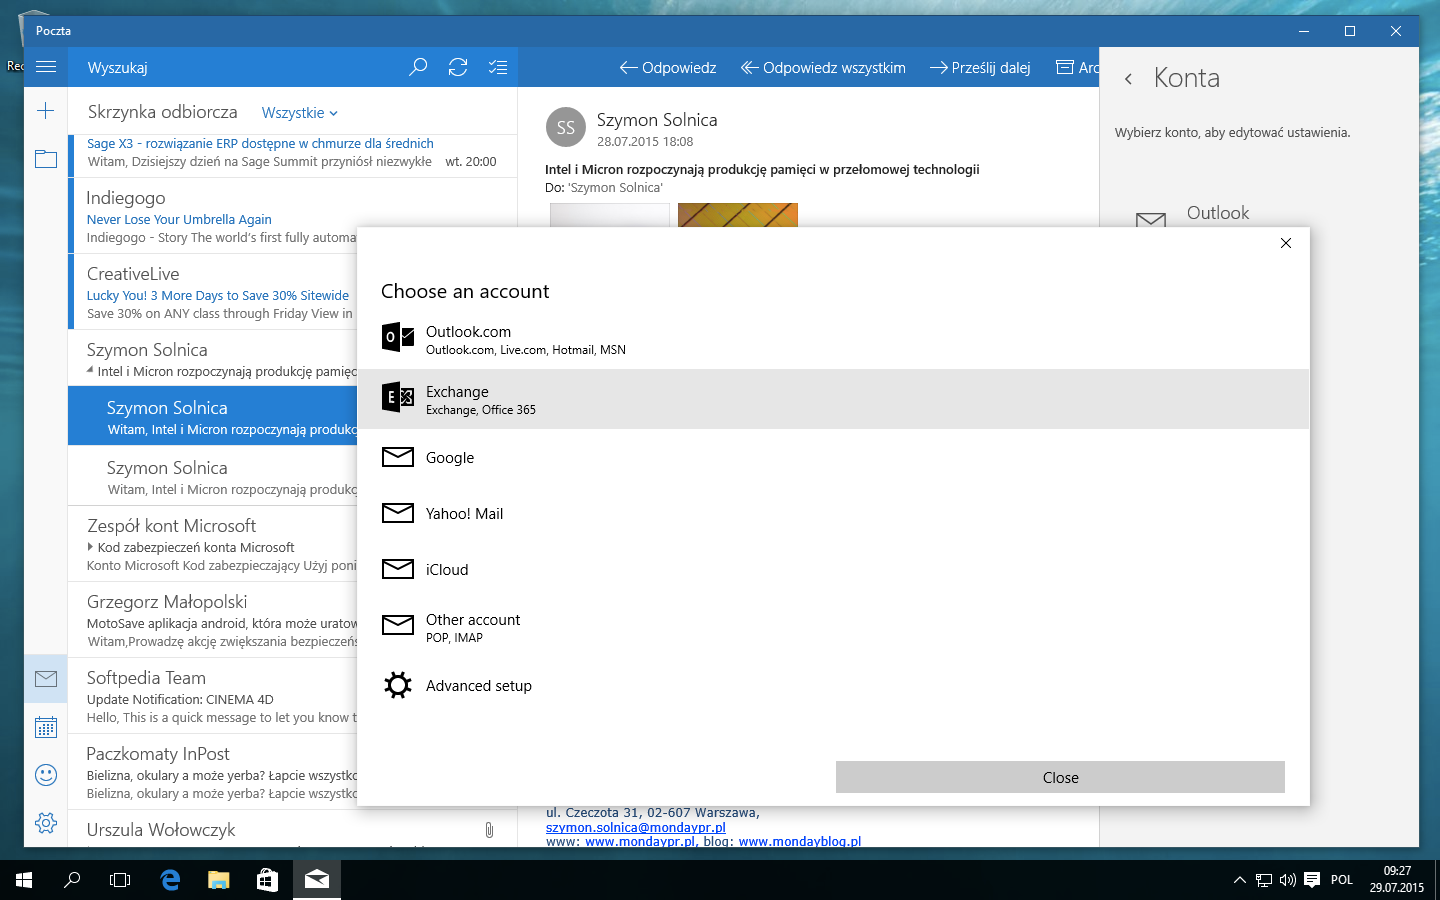This screenshot has height=900, width=1440.
Task: Open File Explorer from the taskbar
Action: point(218,880)
